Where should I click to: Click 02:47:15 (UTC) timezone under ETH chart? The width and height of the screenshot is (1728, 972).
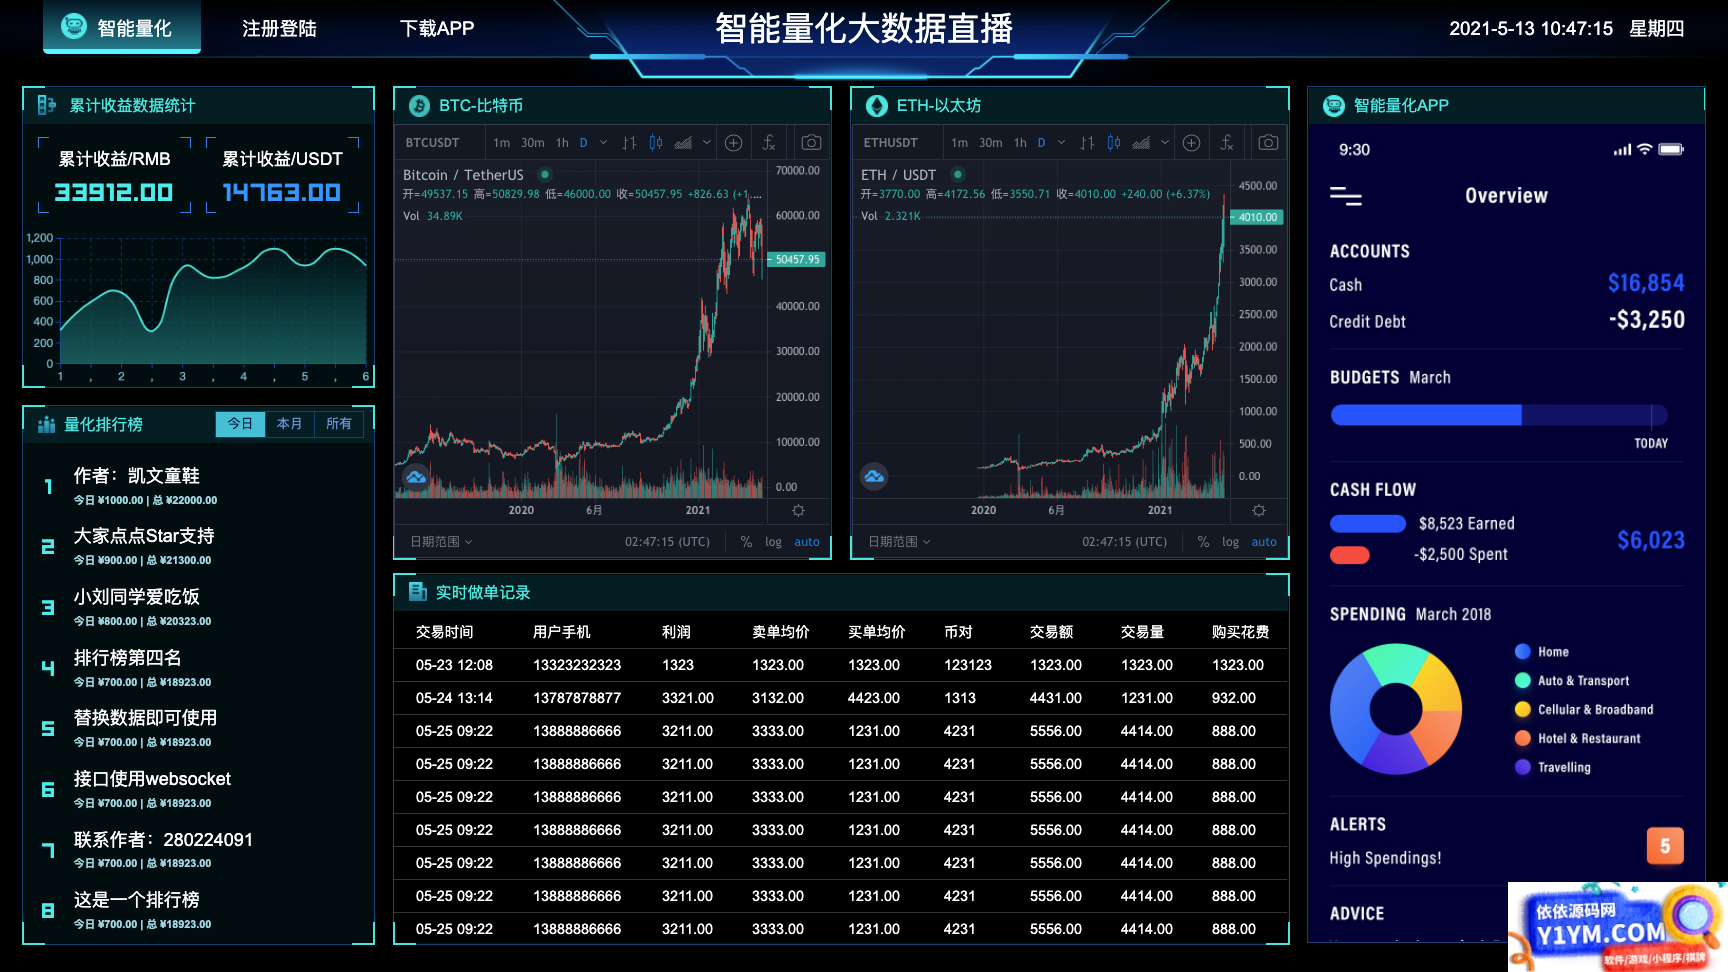pos(1124,542)
